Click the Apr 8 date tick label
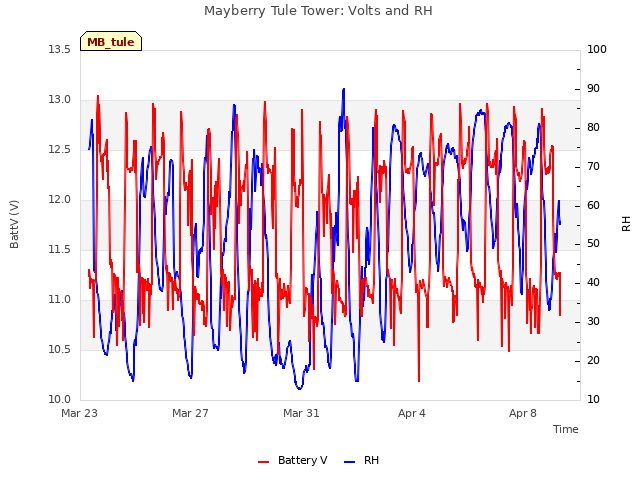 (x=523, y=413)
